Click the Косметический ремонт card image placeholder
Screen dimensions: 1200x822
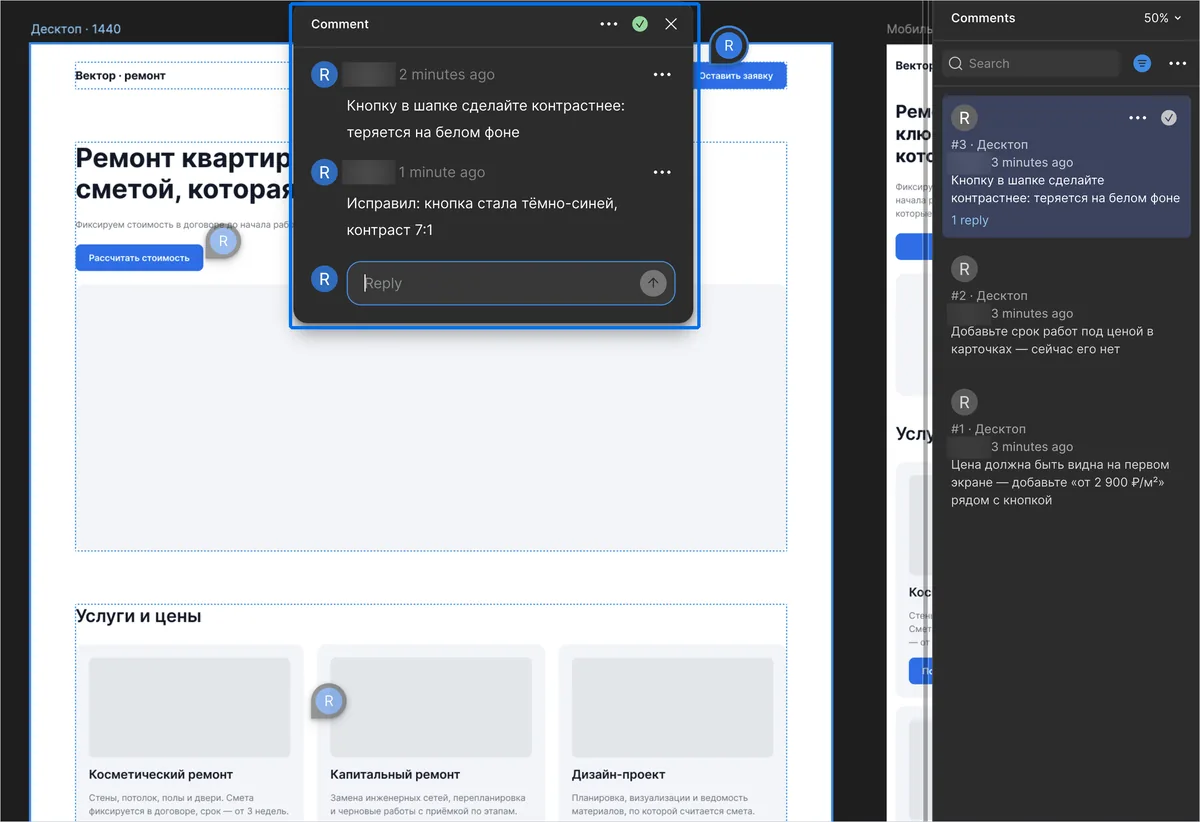point(190,706)
